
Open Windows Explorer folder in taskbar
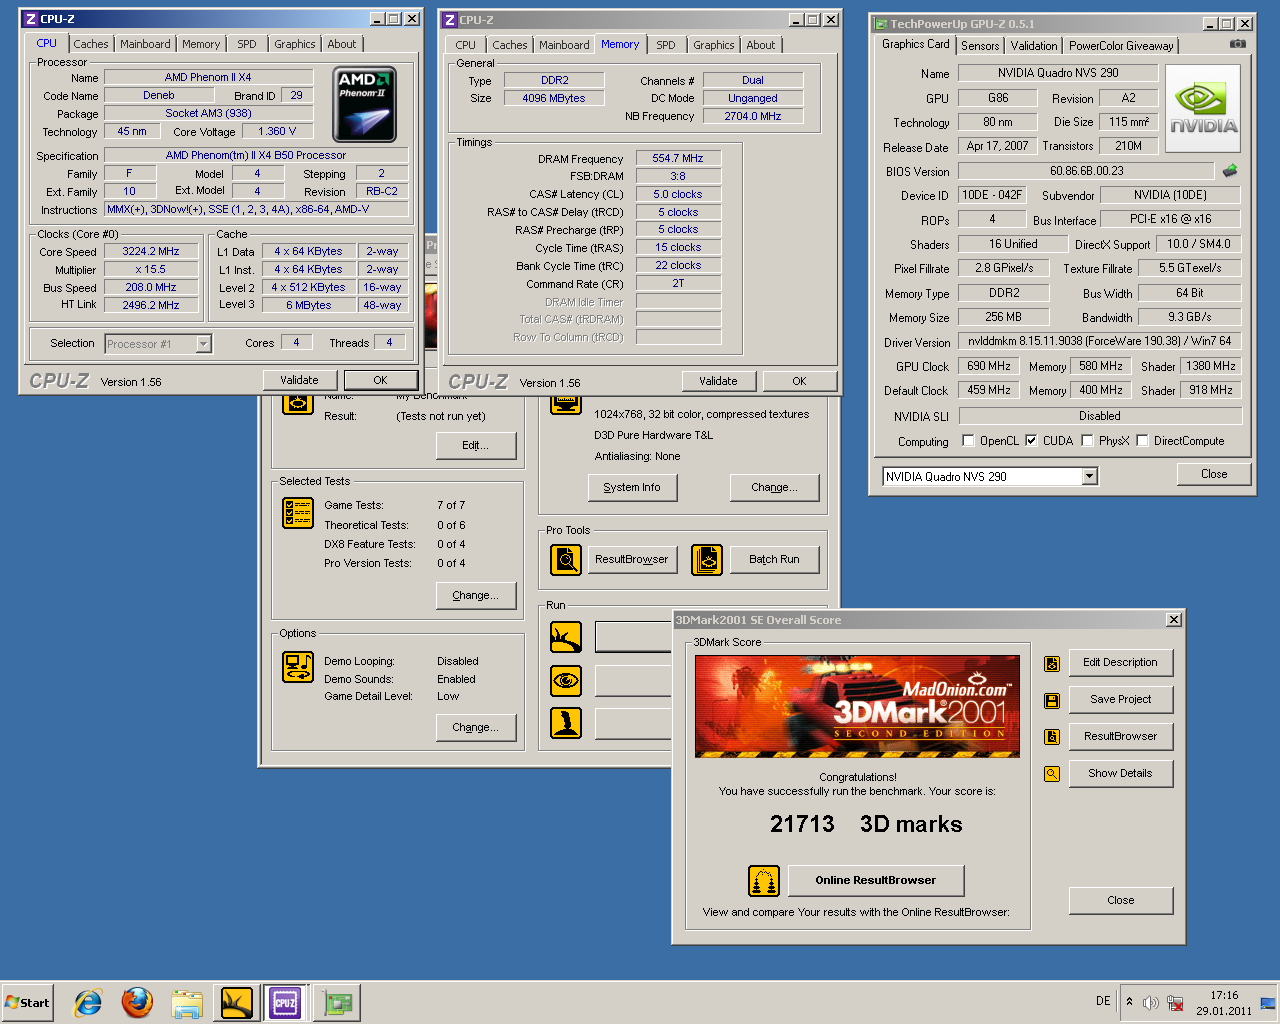pyautogui.click(x=186, y=1002)
